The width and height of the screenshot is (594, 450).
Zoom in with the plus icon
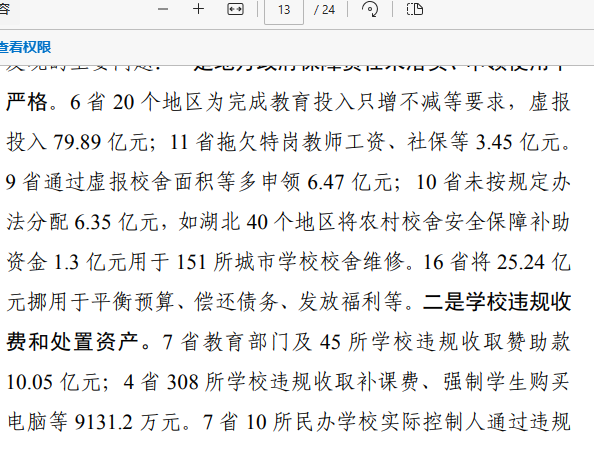[199, 9]
